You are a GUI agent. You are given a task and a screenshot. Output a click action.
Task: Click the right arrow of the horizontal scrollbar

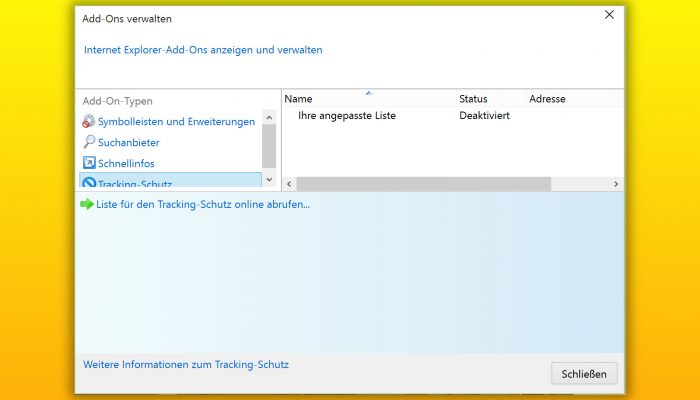616,184
